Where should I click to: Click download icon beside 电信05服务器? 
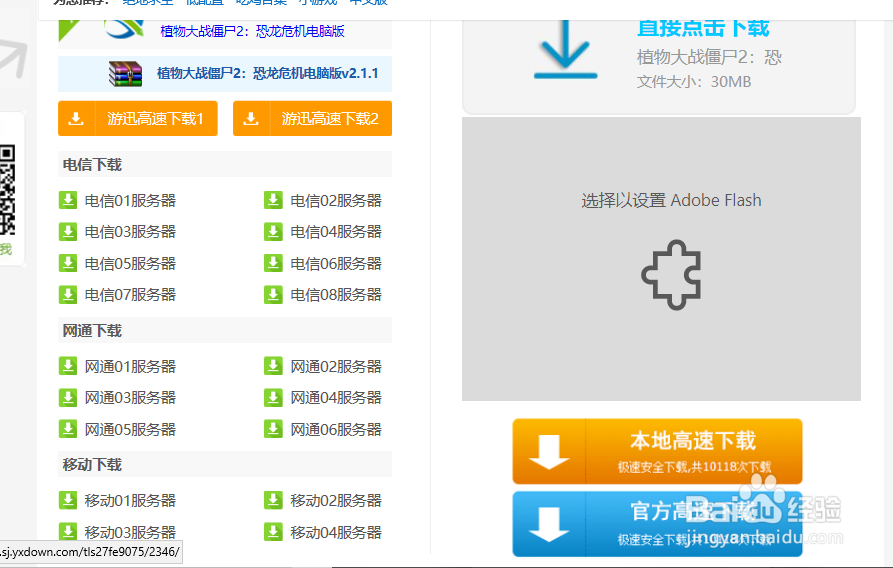[68, 263]
